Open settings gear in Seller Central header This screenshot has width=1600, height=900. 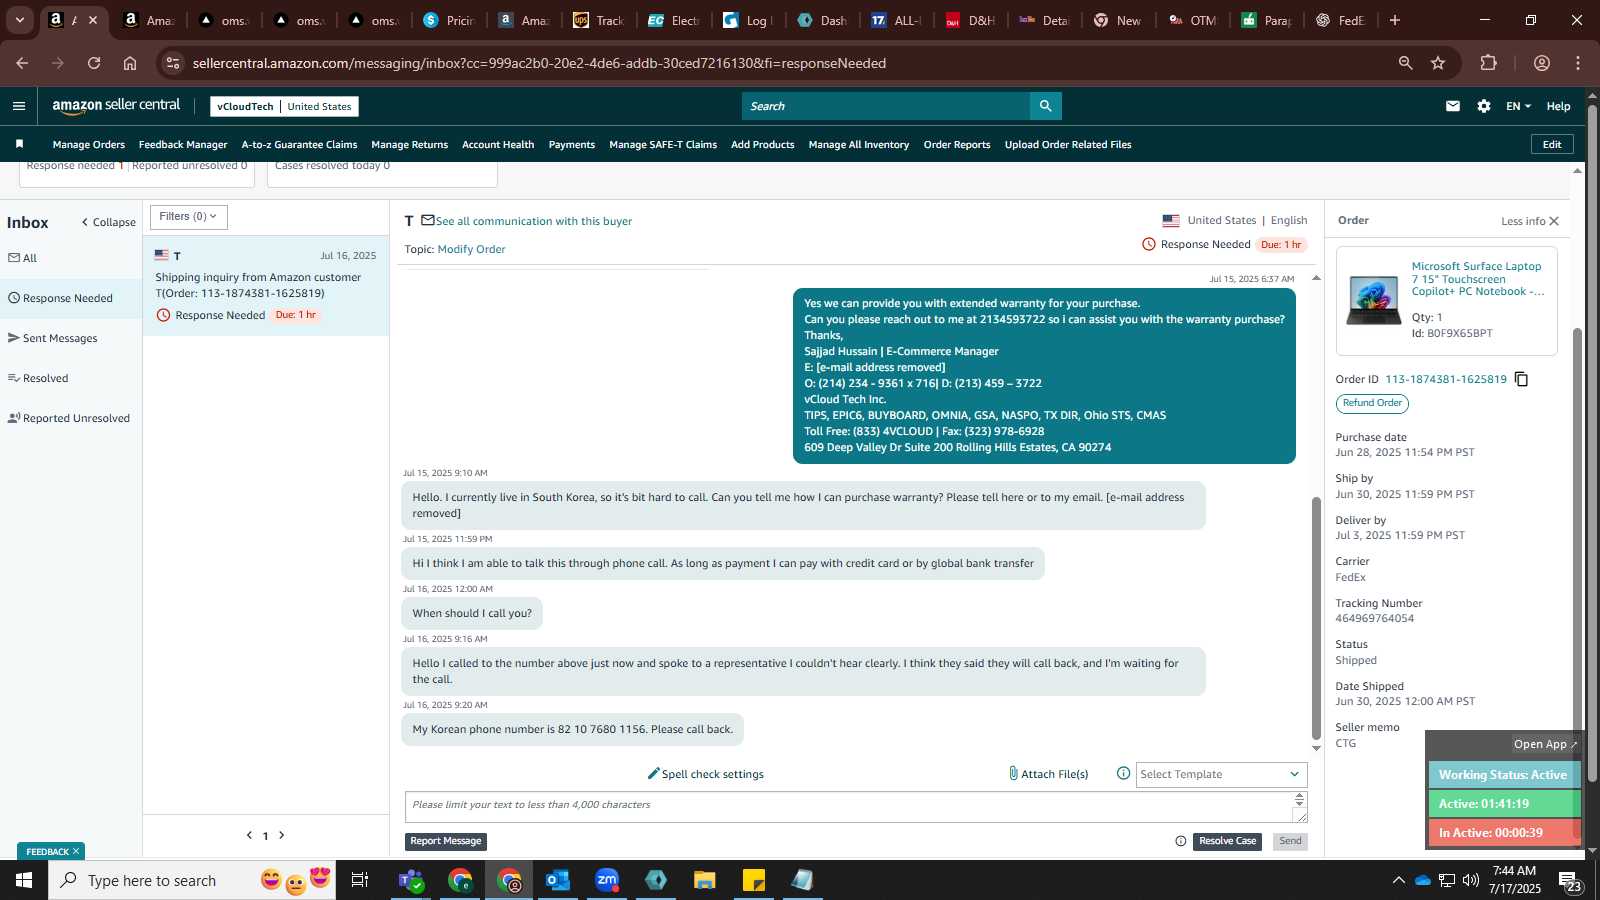click(x=1484, y=106)
